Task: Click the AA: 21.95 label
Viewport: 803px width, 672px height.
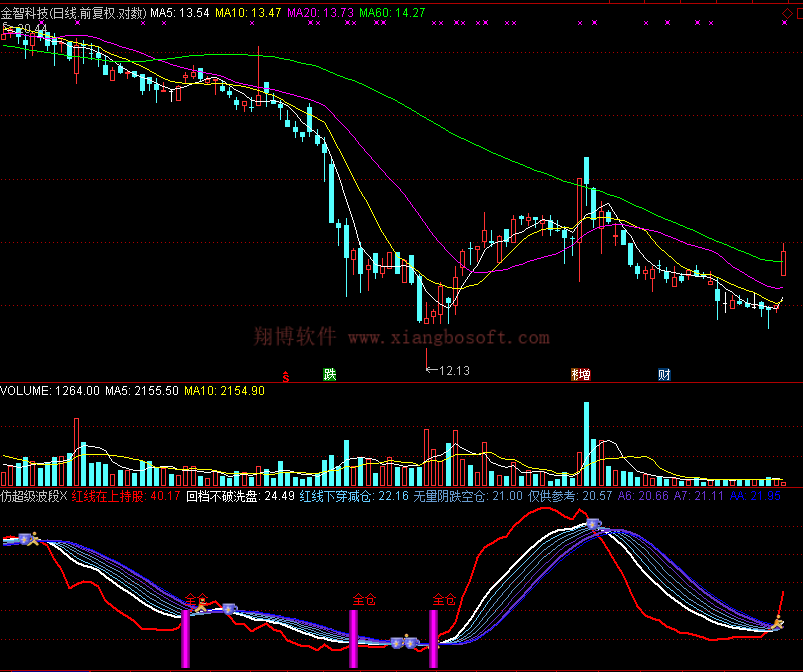Action: 755,496
